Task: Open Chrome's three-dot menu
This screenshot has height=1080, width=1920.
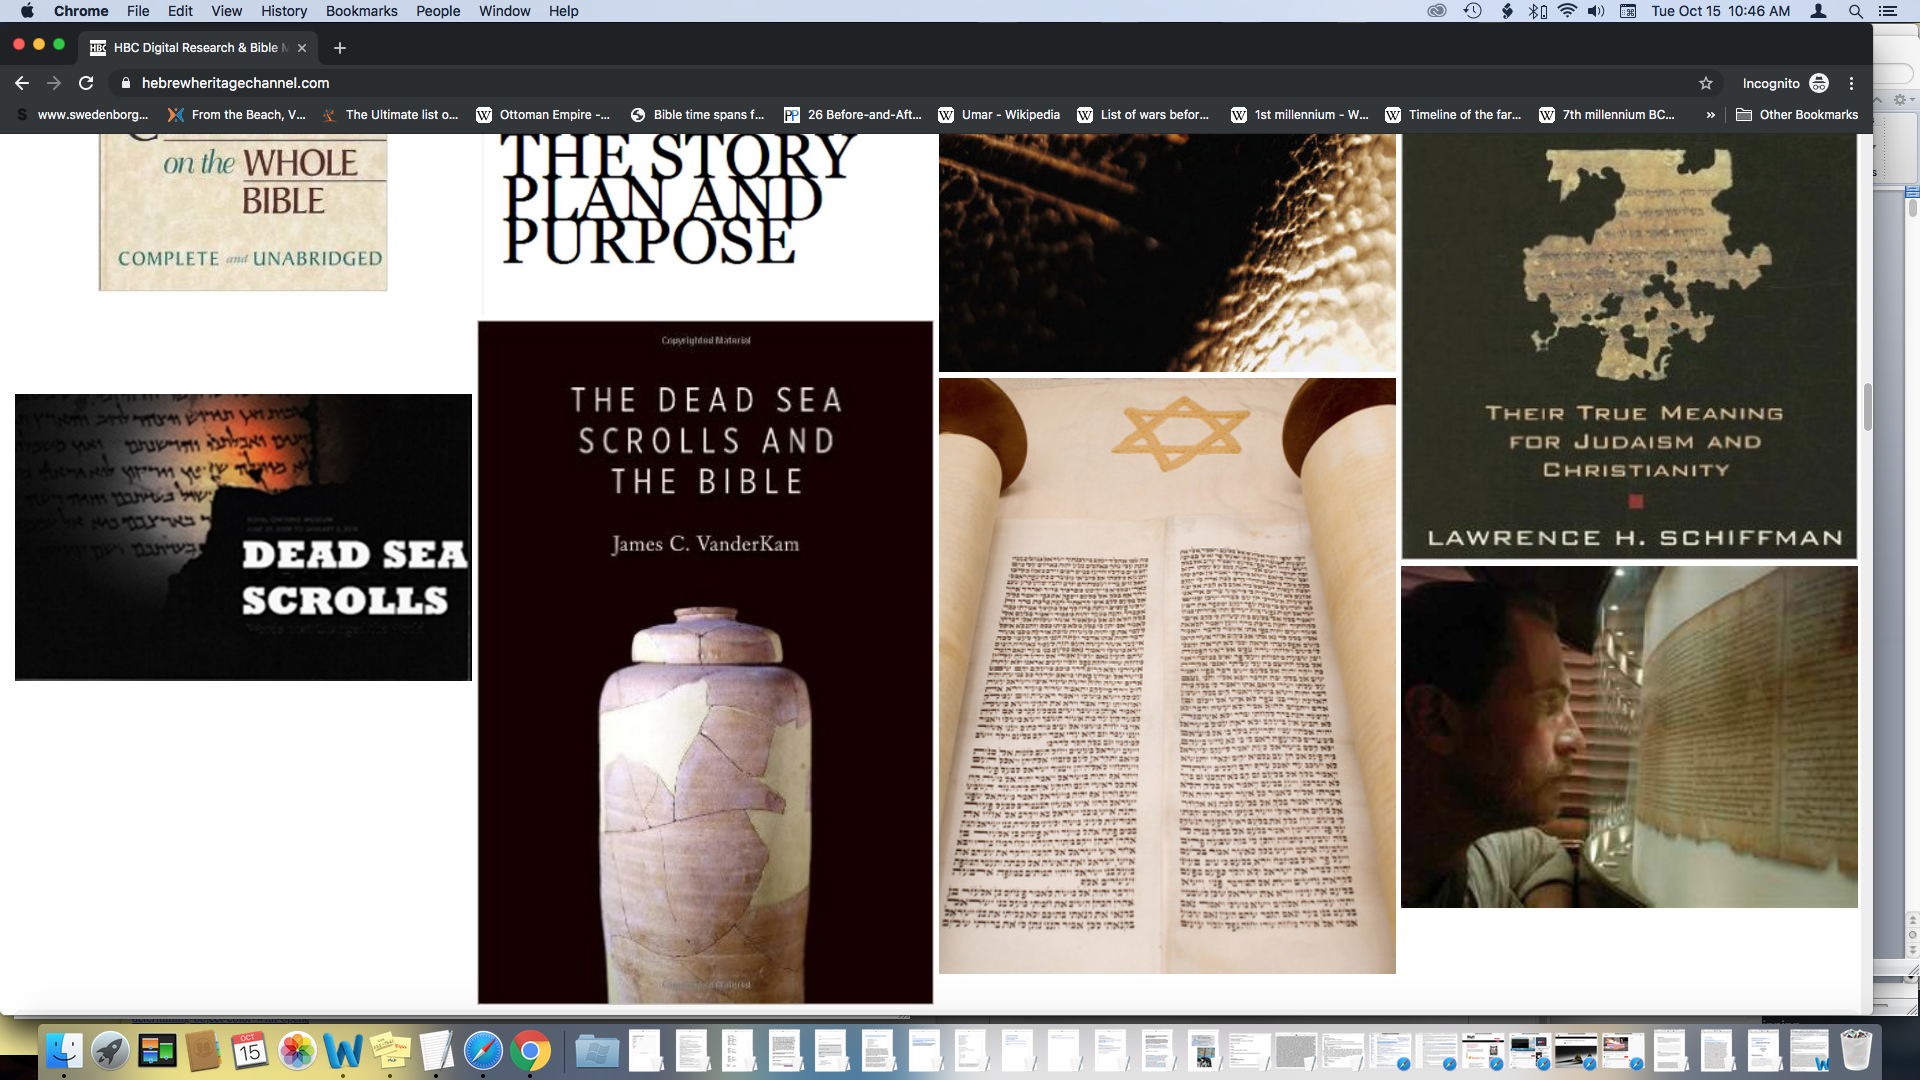Action: click(x=1851, y=83)
